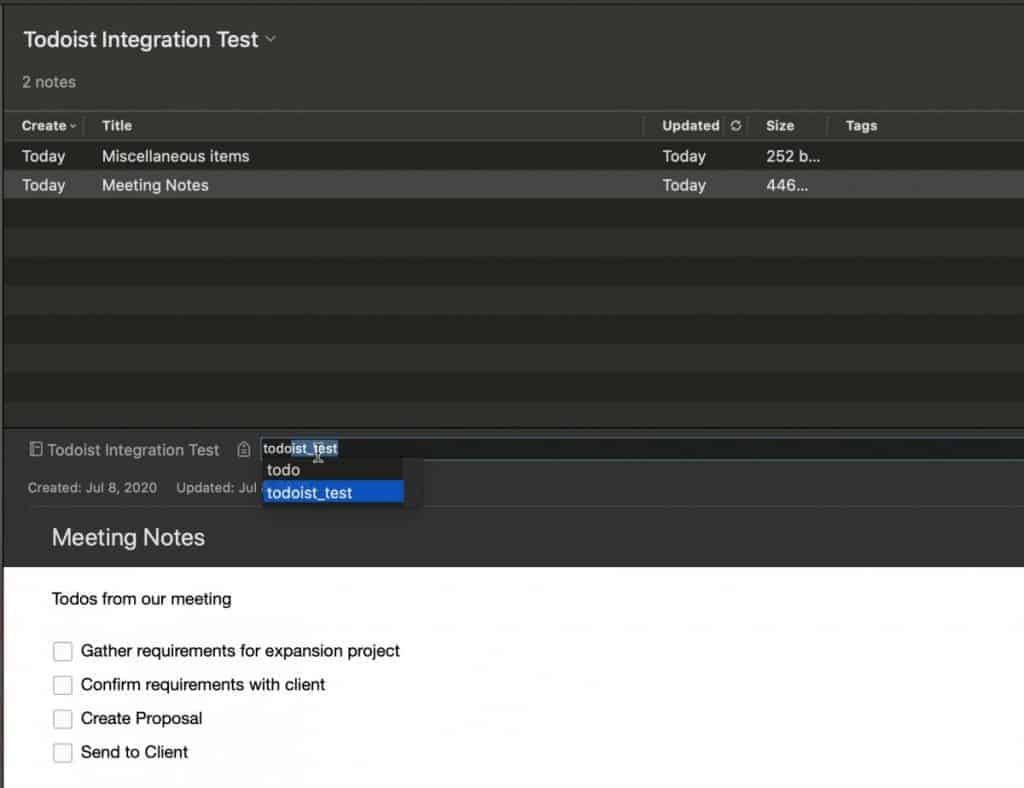
Task: Sort by the Create column header
Action: (x=48, y=125)
